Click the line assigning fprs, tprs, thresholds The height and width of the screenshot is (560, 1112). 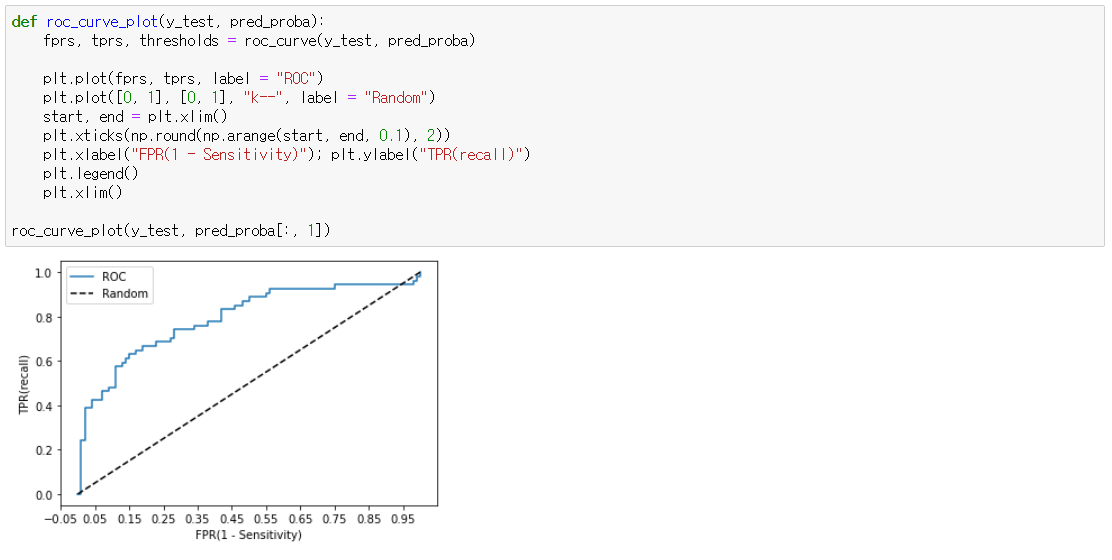pyautogui.click(x=259, y=41)
